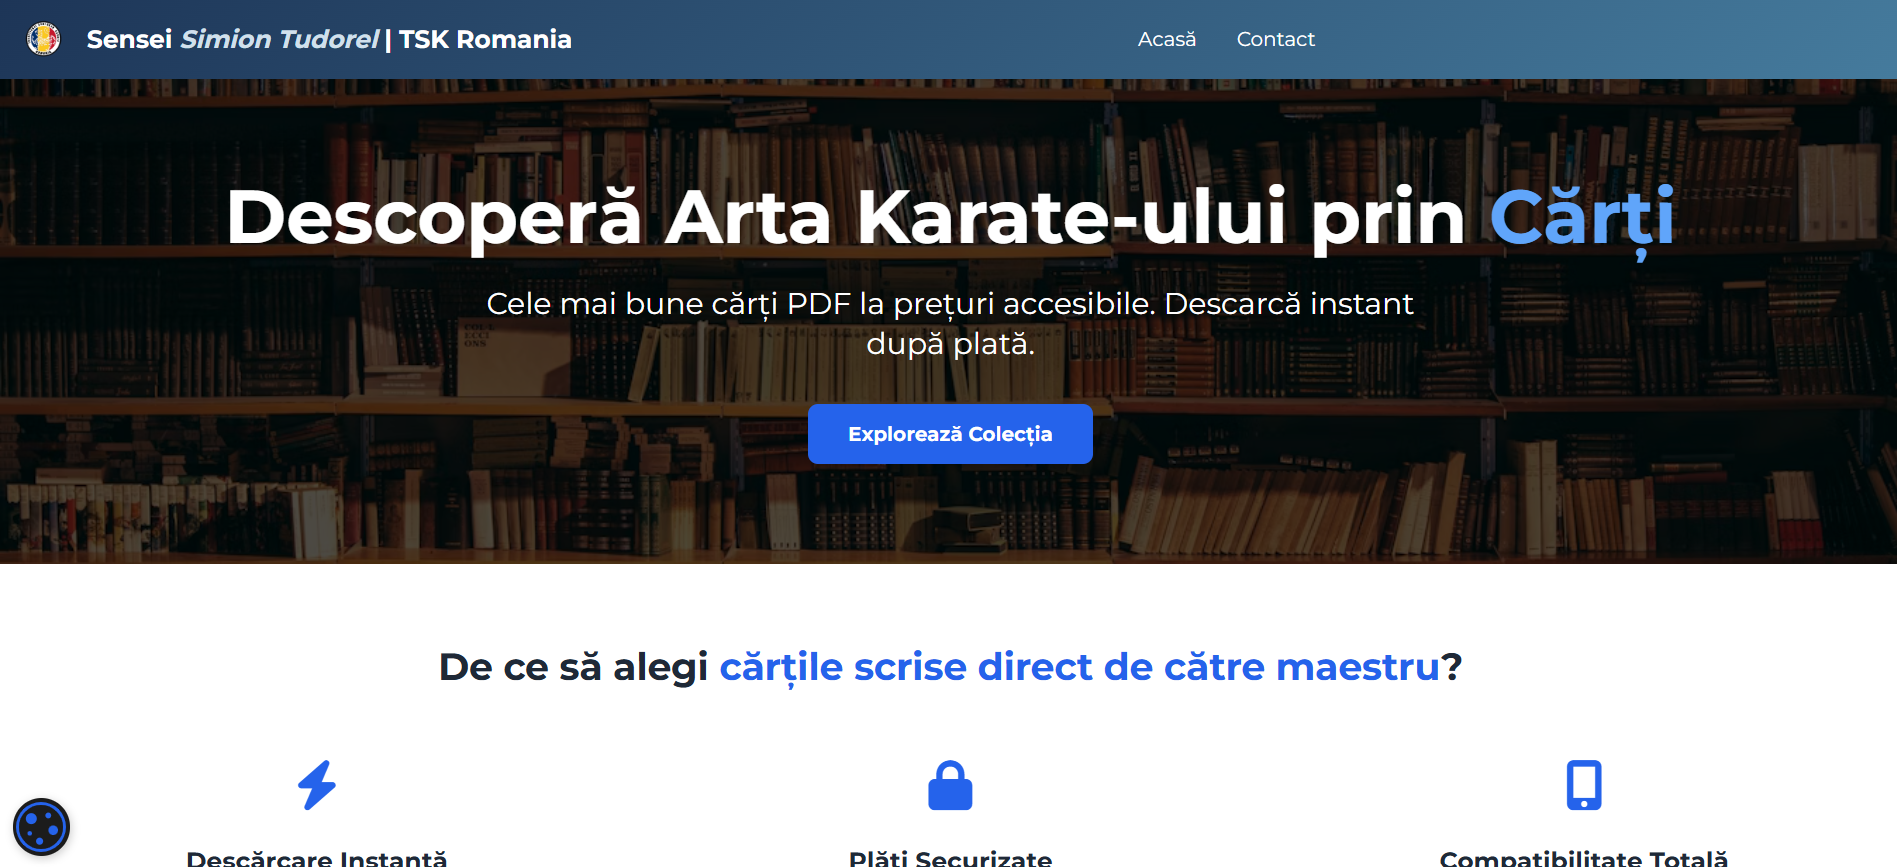The height and width of the screenshot is (867, 1897).
Task: Click the TSK Romania text in header
Action: pyautogui.click(x=485, y=39)
